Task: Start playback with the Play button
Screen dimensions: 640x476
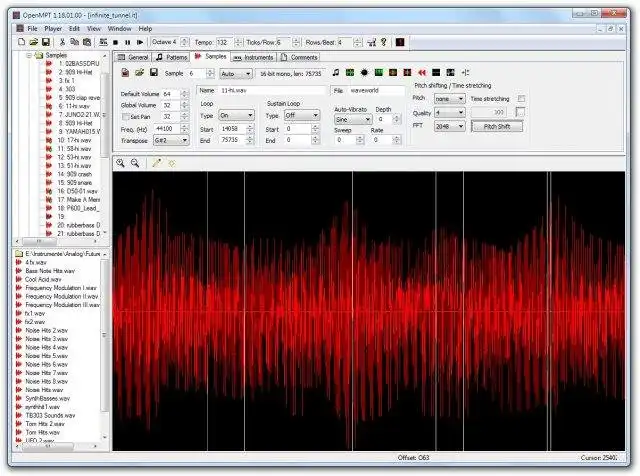Action: 140,42
